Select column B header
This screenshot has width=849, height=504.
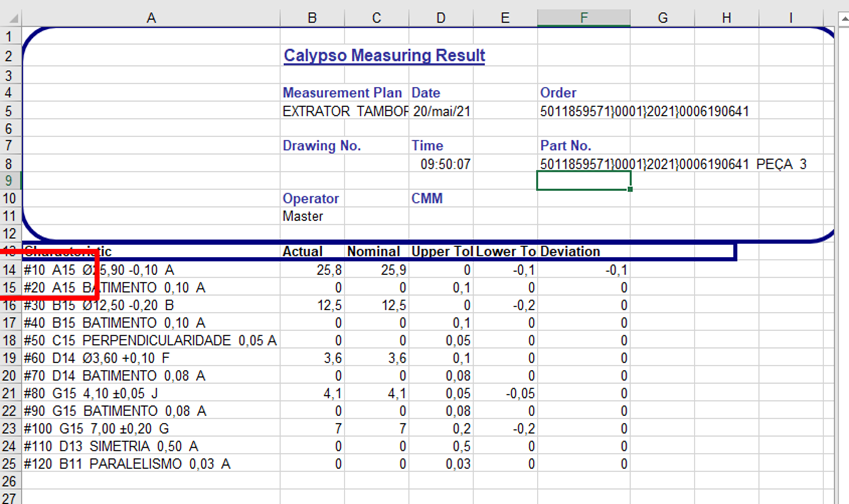[x=312, y=18]
